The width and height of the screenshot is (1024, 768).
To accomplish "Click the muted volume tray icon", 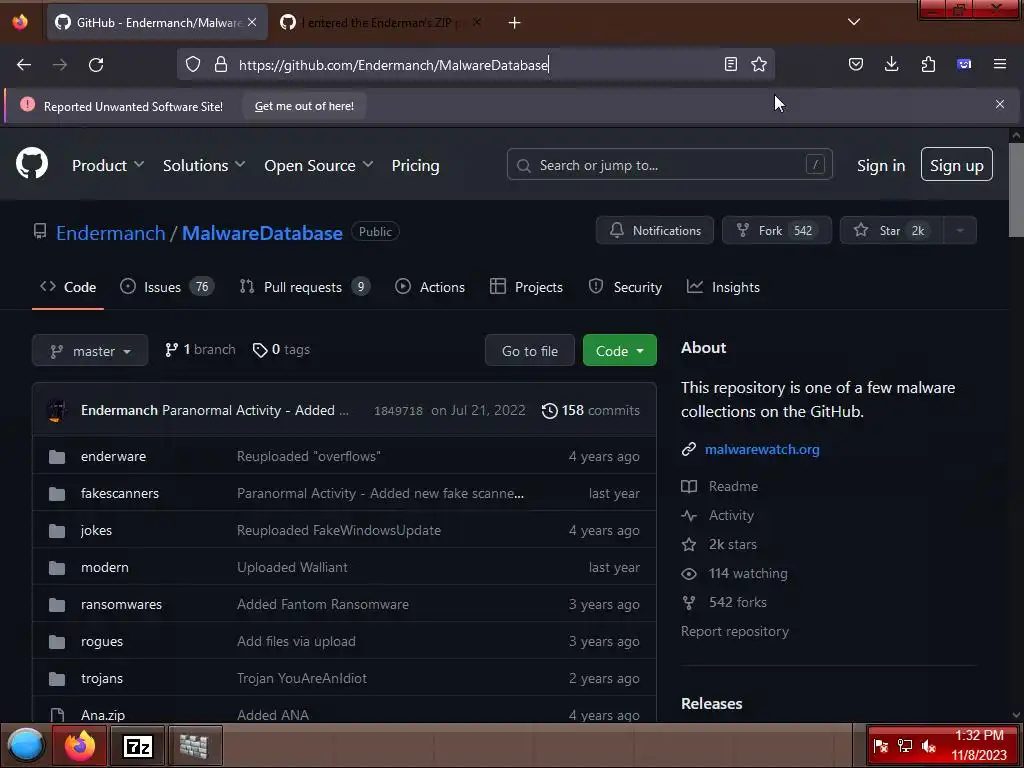I will point(929,745).
